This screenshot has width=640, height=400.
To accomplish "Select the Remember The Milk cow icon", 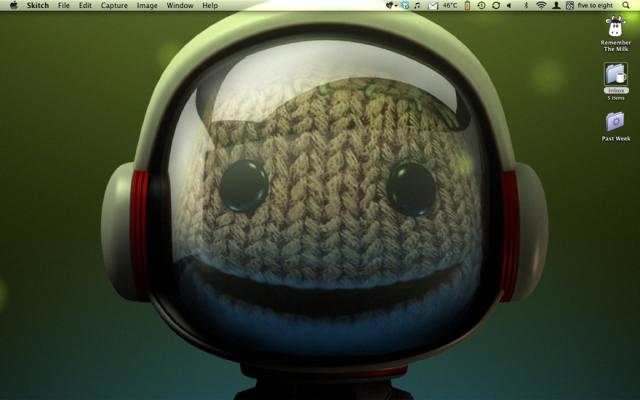I will click(616, 27).
